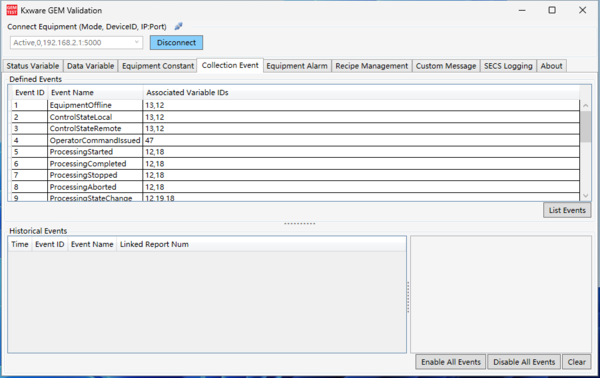Click Disable All Events button
Screen dimensions: 600x378
point(524,362)
